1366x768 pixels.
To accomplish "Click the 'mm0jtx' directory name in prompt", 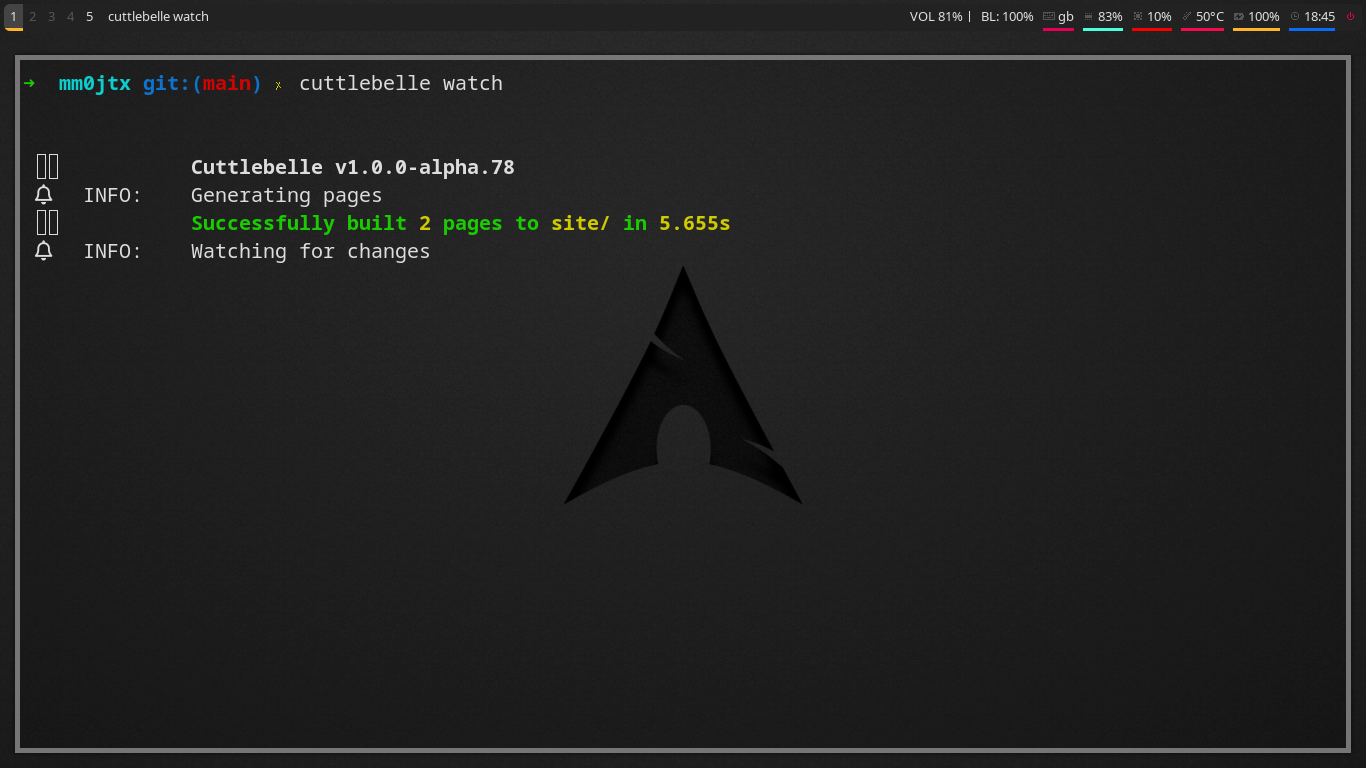I will coord(95,84).
